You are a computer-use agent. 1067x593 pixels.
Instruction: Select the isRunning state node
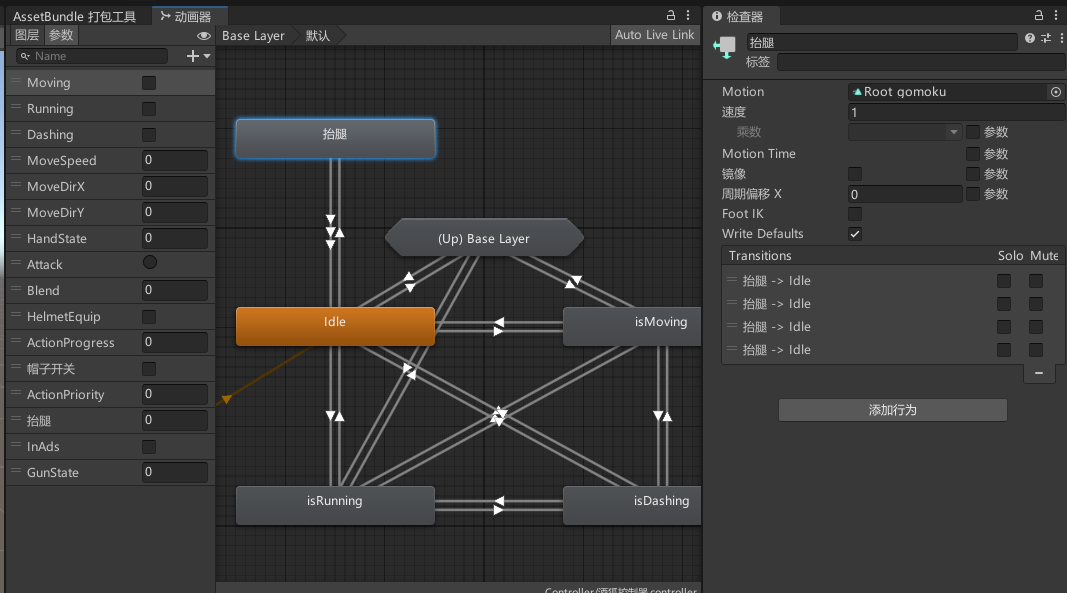(x=335, y=505)
